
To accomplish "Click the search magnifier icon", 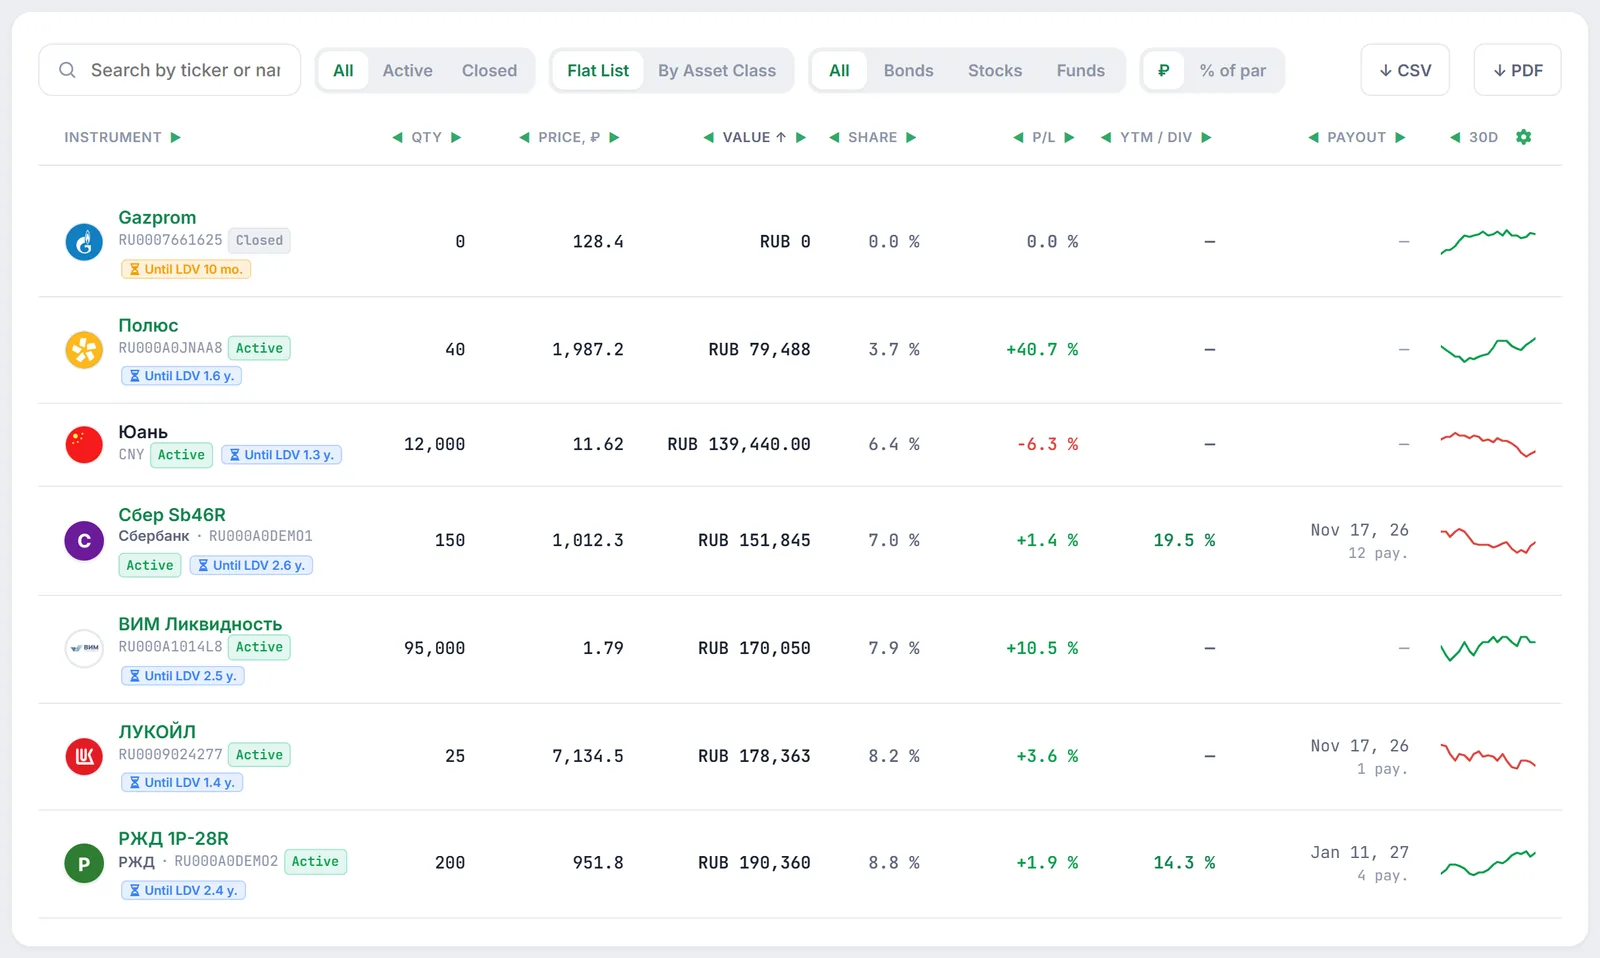I will (67, 70).
